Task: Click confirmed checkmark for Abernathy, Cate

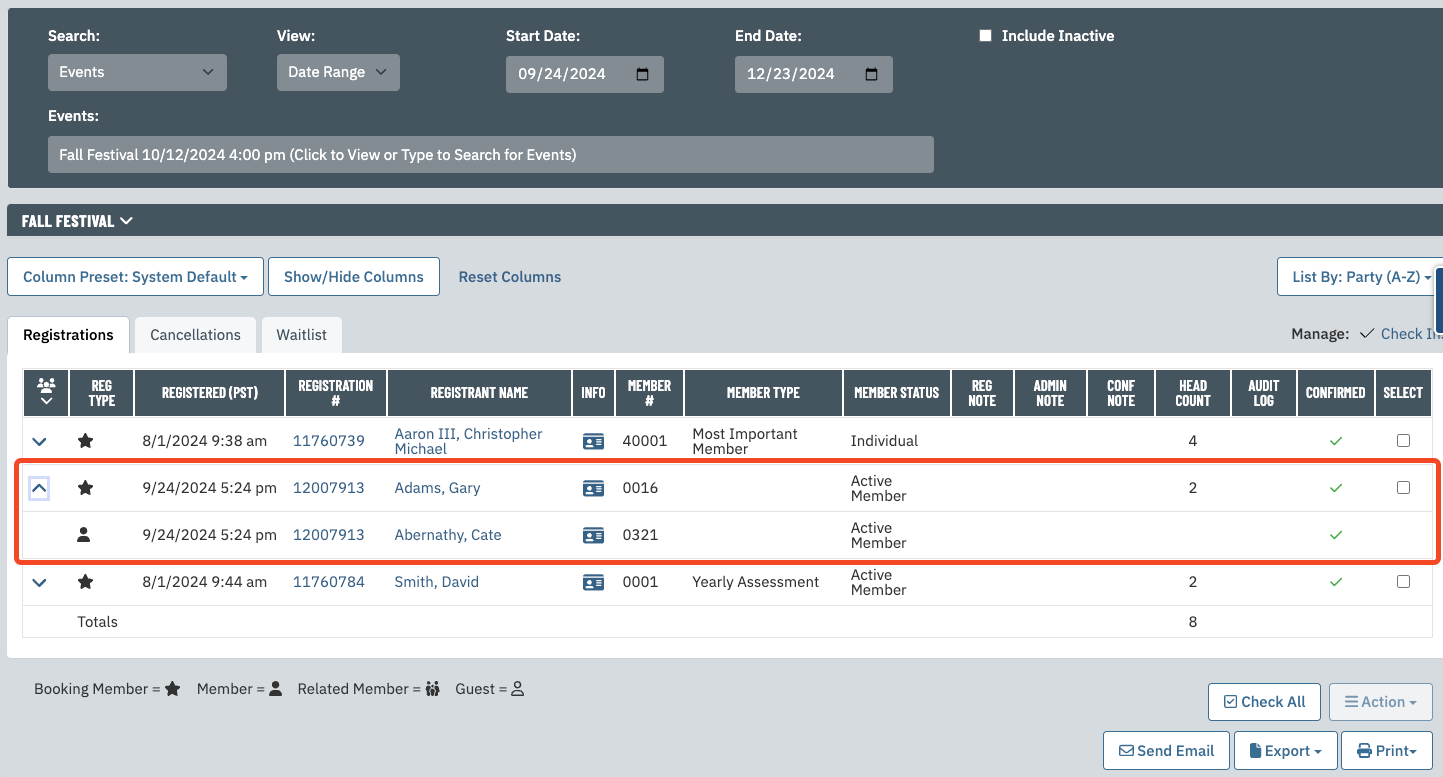Action: pyautogui.click(x=1336, y=535)
